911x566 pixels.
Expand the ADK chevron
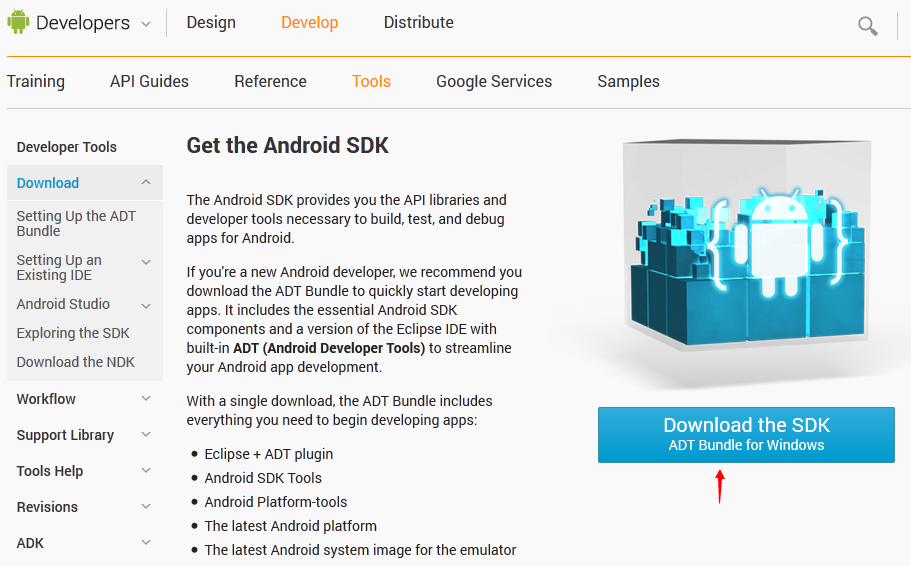pos(146,543)
